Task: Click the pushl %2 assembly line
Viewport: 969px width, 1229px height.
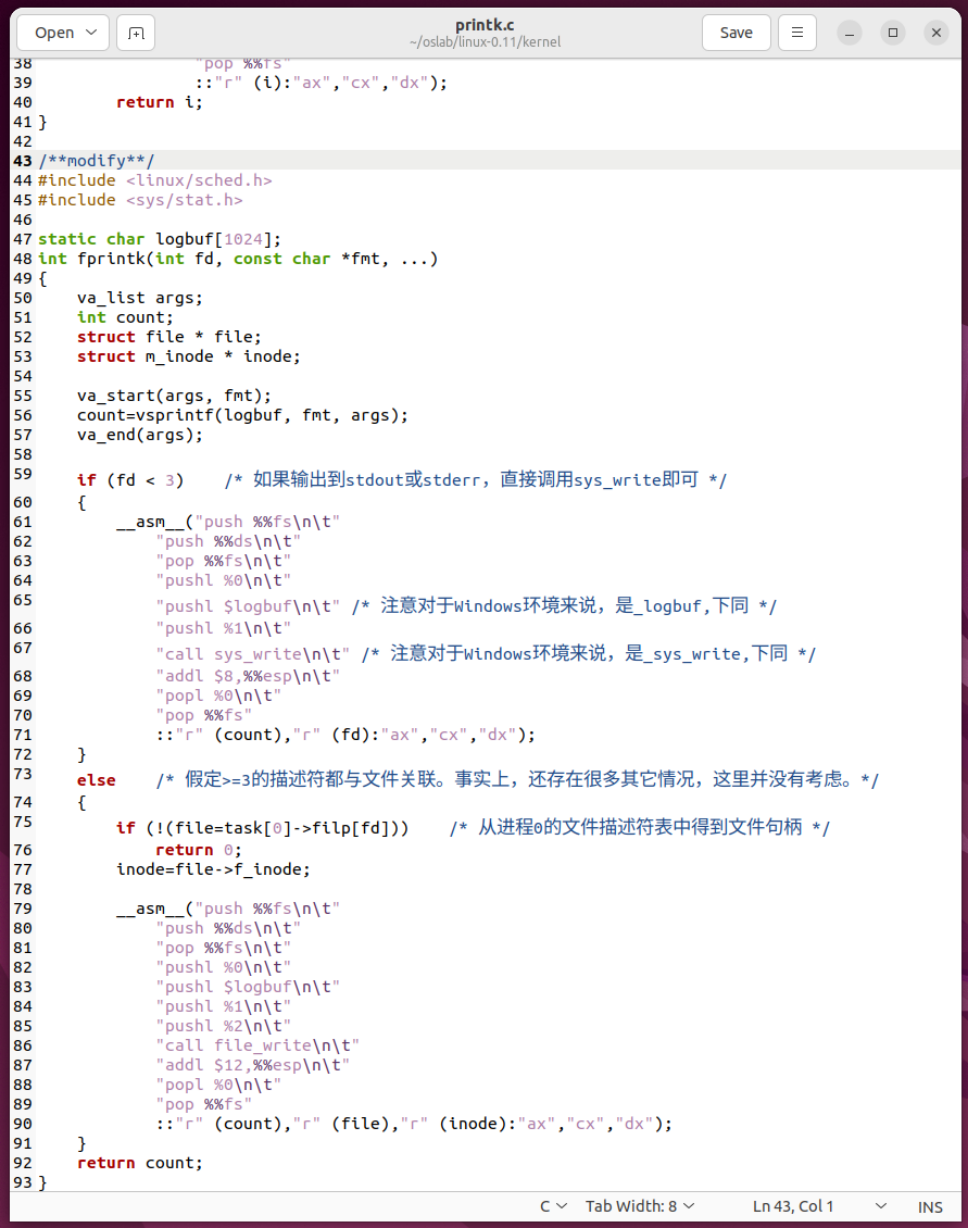Action: (223, 1026)
